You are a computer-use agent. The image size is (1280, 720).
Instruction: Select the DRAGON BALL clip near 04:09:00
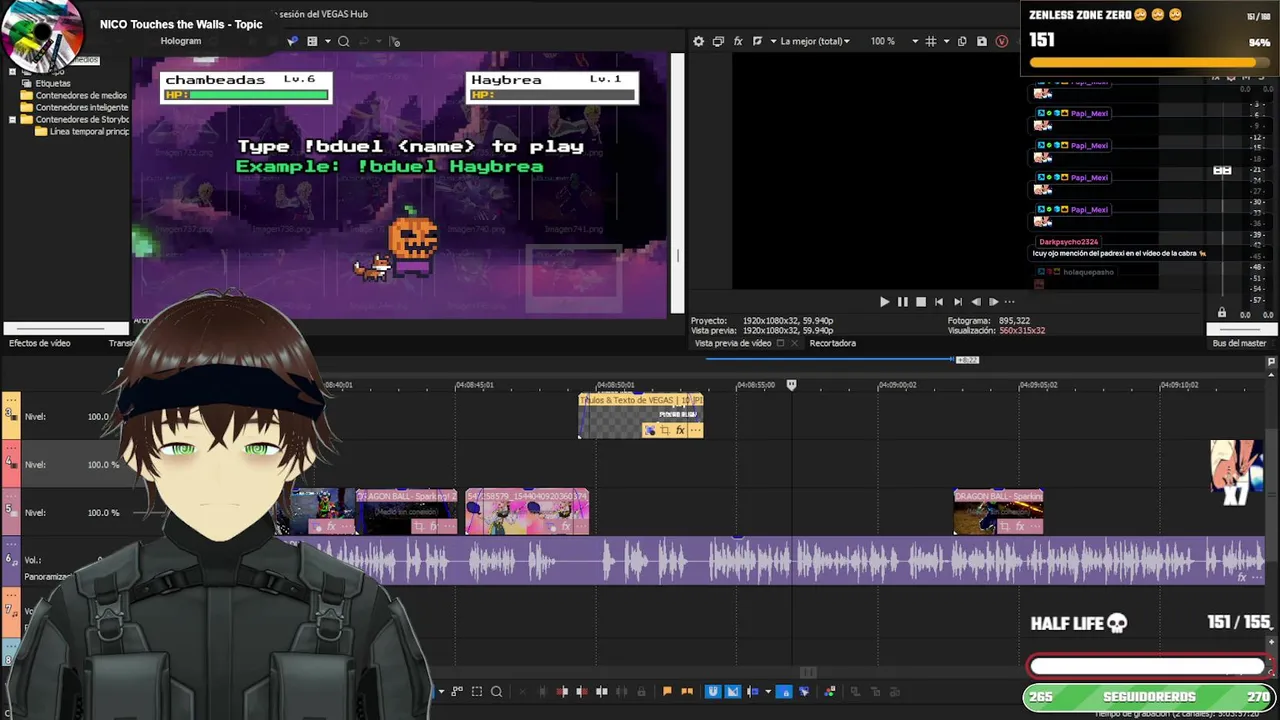[998, 511]
